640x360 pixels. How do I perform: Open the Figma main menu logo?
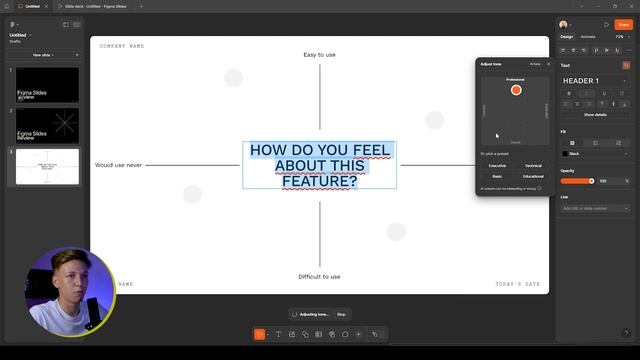[x=12, y=24]
